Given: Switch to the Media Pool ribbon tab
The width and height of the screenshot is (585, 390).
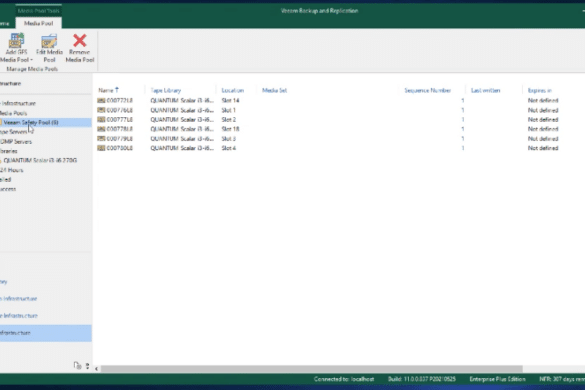Looking at the screenshot, I should click(x=38, y=23).
